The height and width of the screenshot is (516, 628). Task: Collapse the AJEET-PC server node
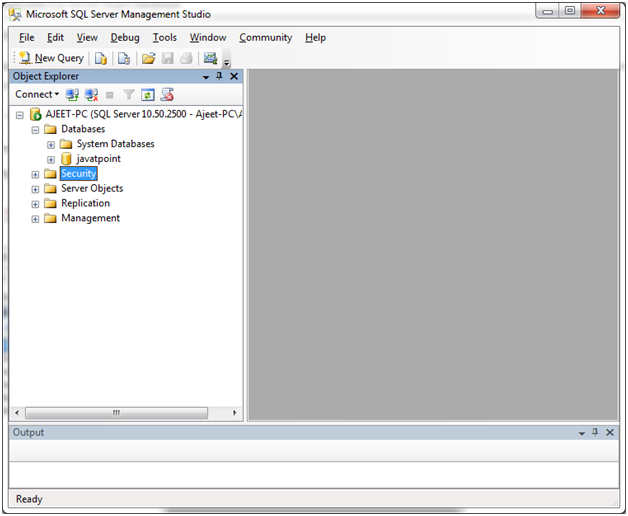[20, 115]
